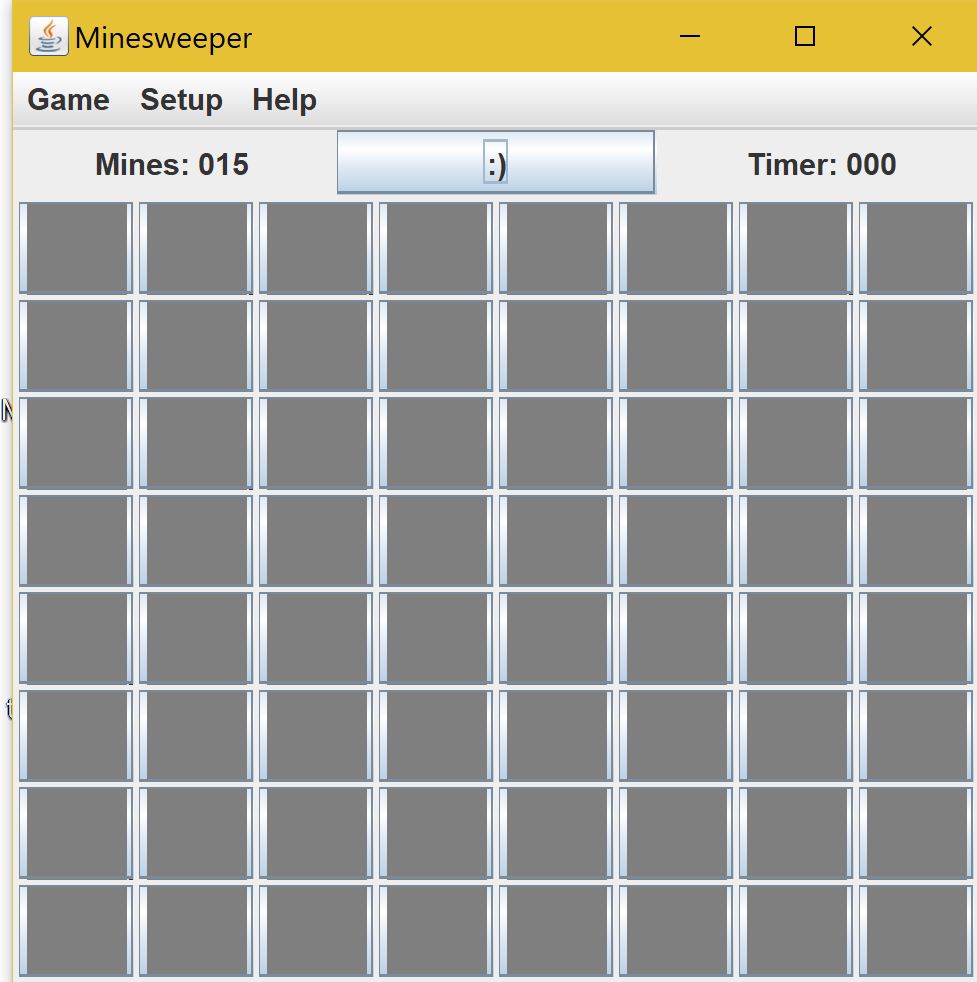Image resolution: width=977 pixels, height=982 pixels.
Task: Reveal the top-left cell of the minefield
Action: (x=76, y=247)
